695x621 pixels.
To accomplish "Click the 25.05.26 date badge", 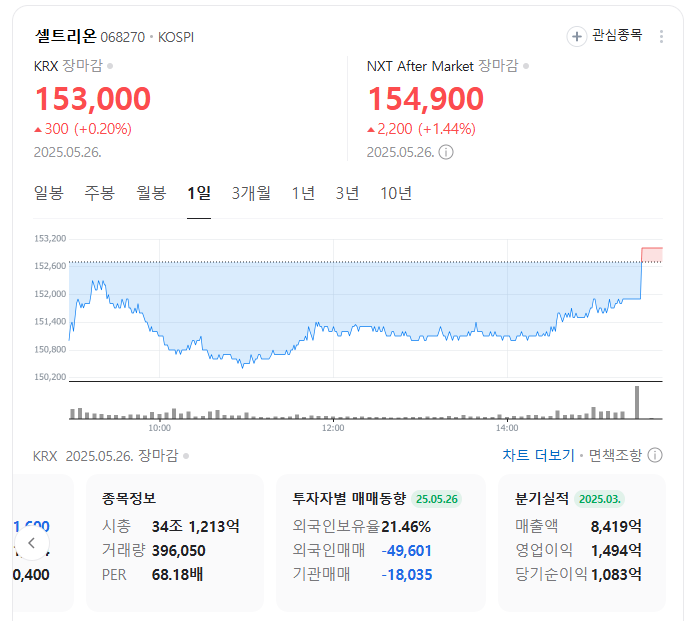I will click(437, 499).
